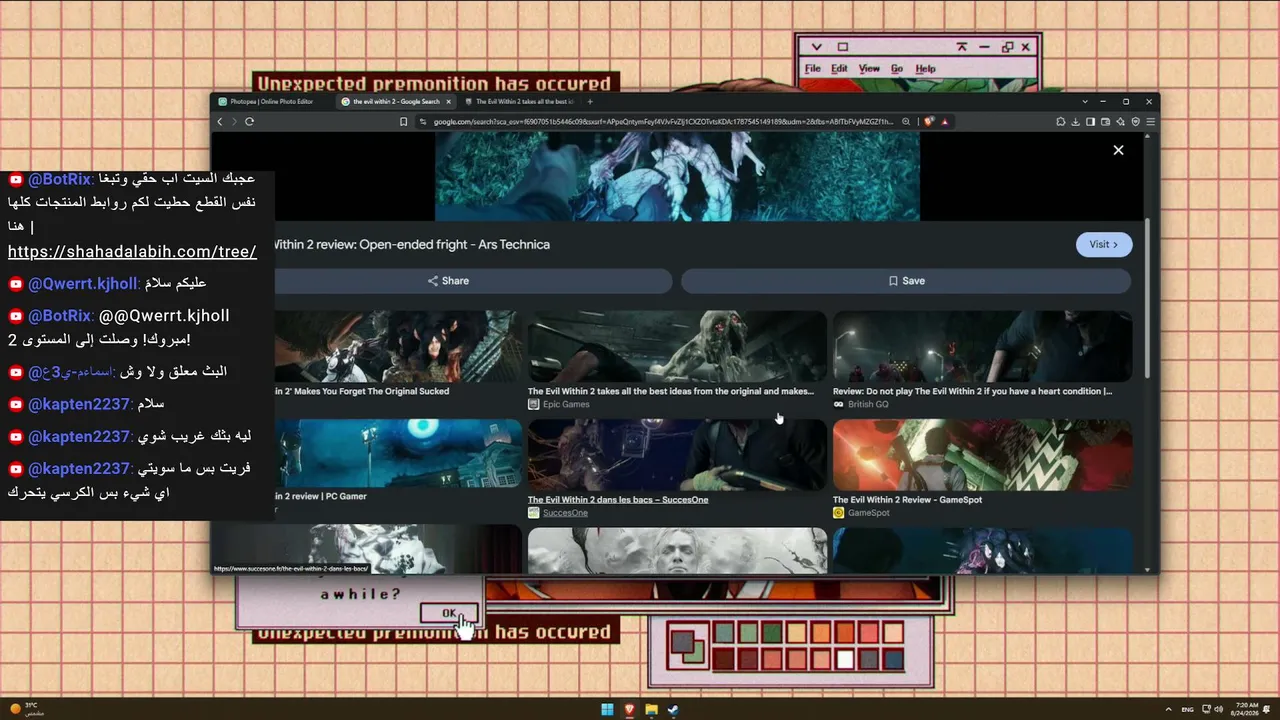Screen dimensions: 1280x720
Task: Open the tab search chevron in the browser title bar
Action: 1085,101
